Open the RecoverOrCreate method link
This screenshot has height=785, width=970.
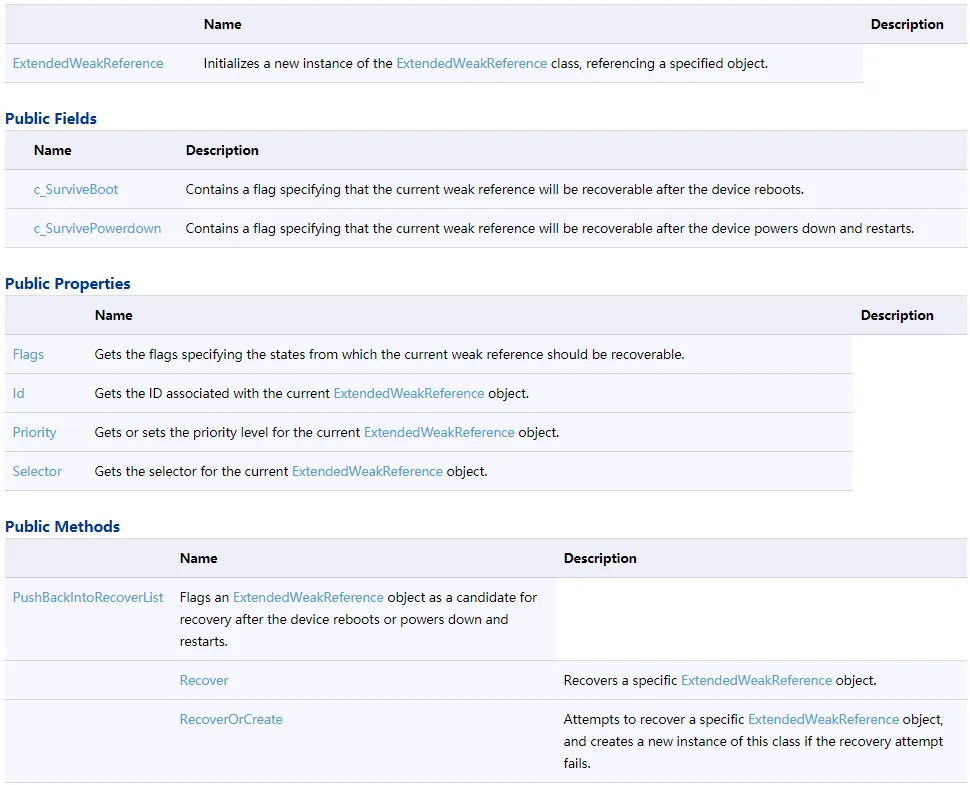pos(231,719)
